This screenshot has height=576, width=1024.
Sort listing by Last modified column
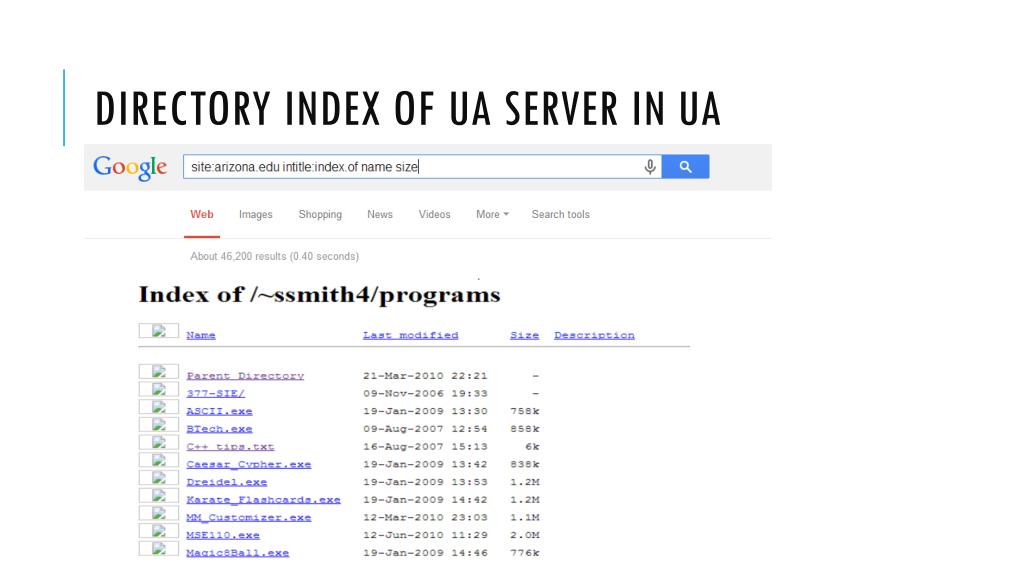pos(410,335)
